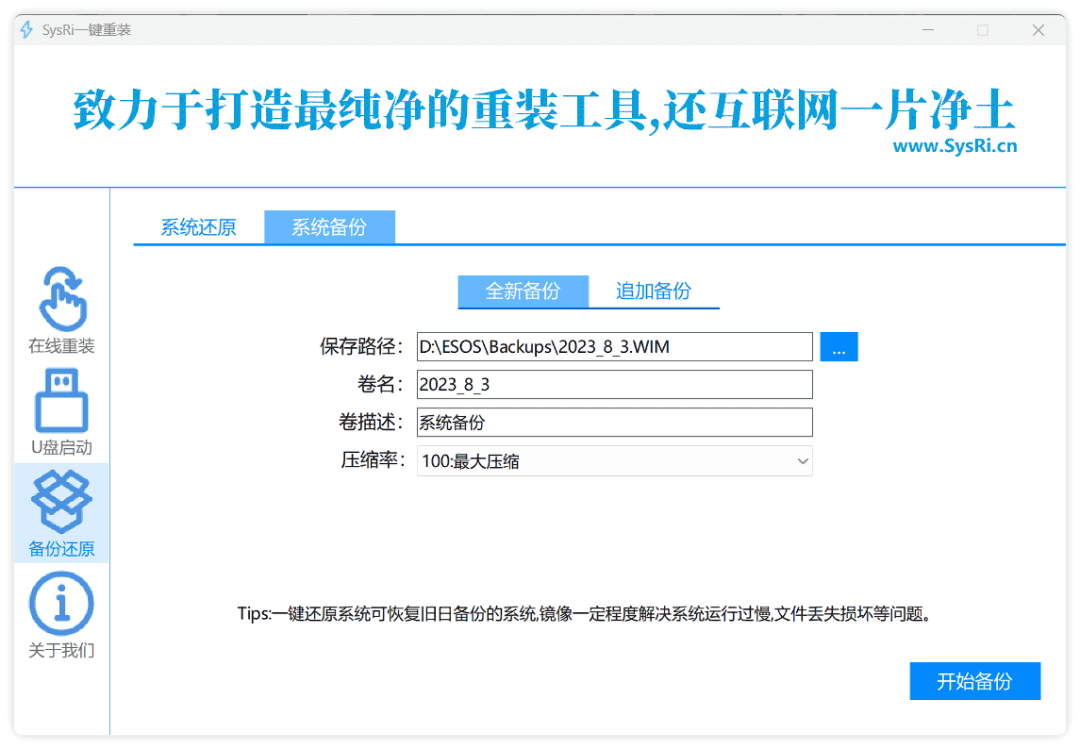The image size is (1080, 749).
Task: Click the circled-i icon above 关于我们
Action: tap(60, 601)
